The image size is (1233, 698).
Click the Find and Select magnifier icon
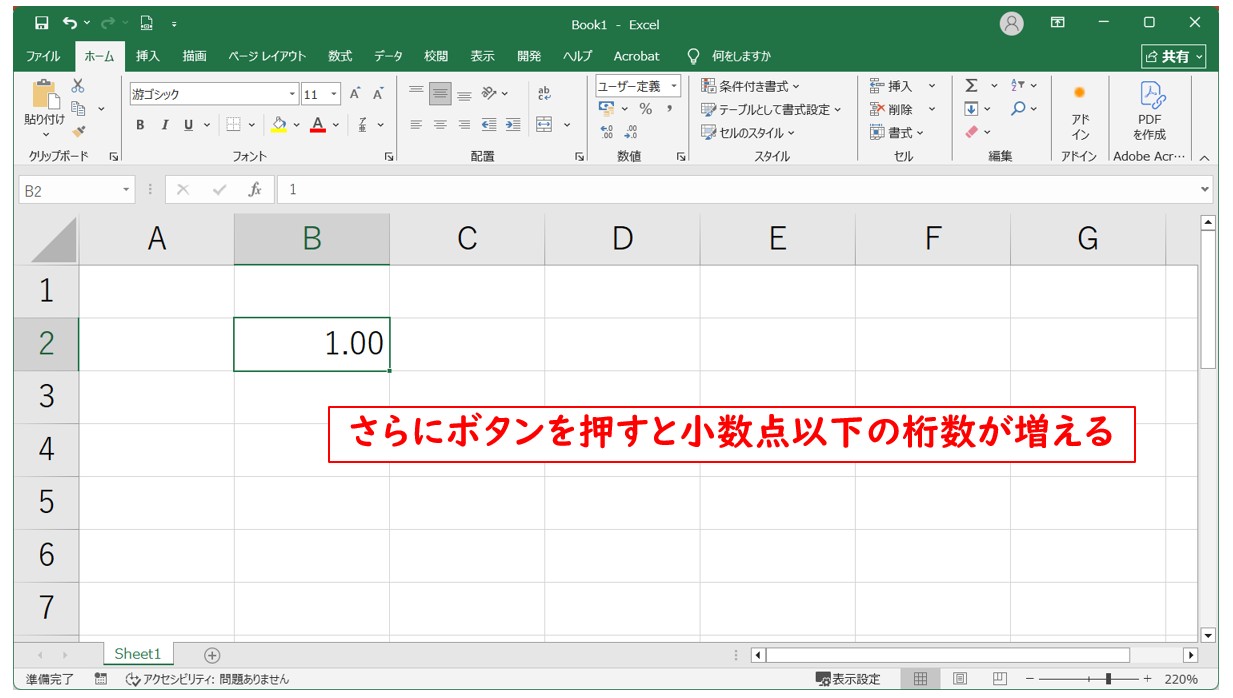click(x=1018, y=109)
